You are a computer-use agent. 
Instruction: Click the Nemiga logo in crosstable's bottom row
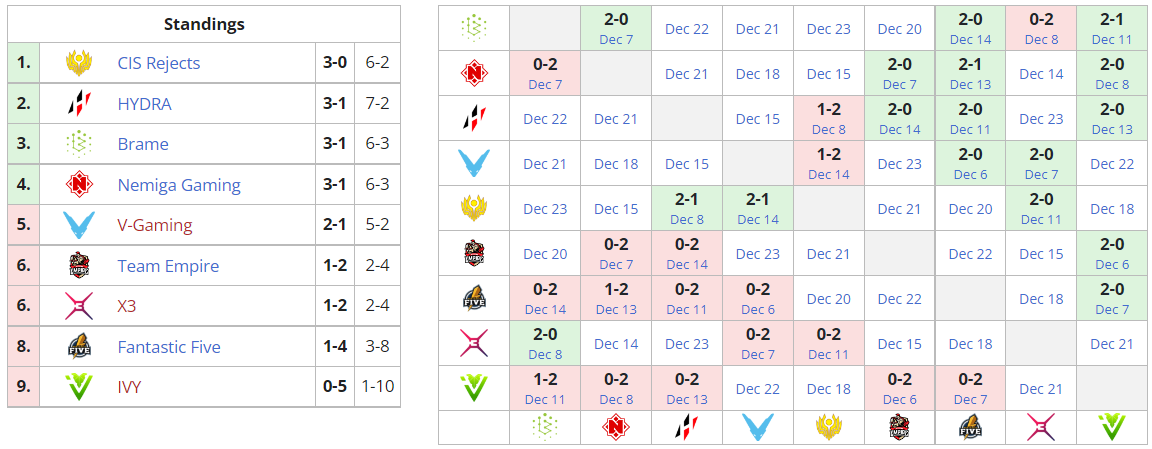(616, 427)
